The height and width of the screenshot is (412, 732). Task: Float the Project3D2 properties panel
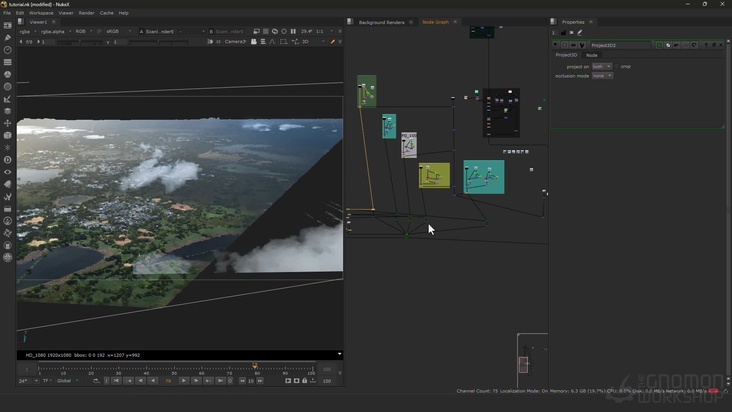coord(713,45)
